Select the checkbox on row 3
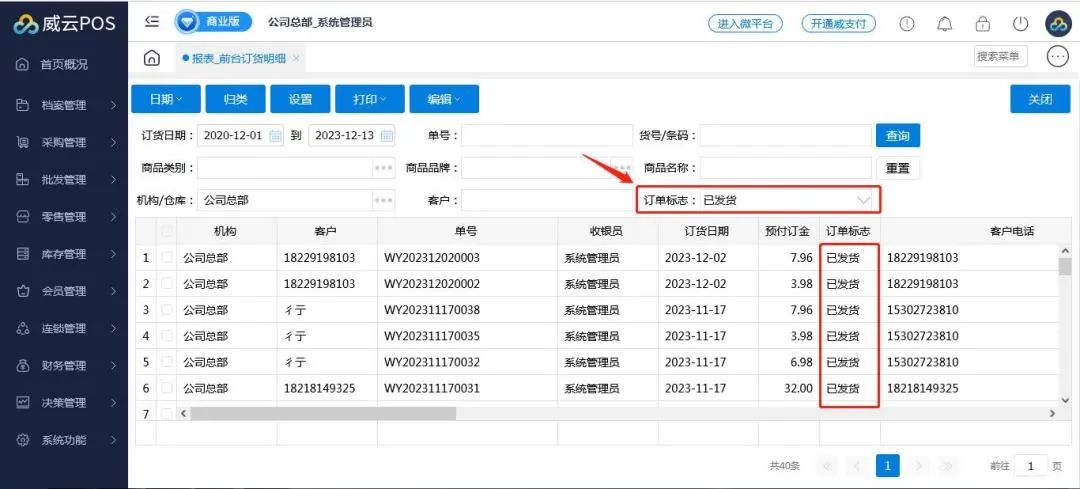The image size is (1080, 489). tap(167, 310)
